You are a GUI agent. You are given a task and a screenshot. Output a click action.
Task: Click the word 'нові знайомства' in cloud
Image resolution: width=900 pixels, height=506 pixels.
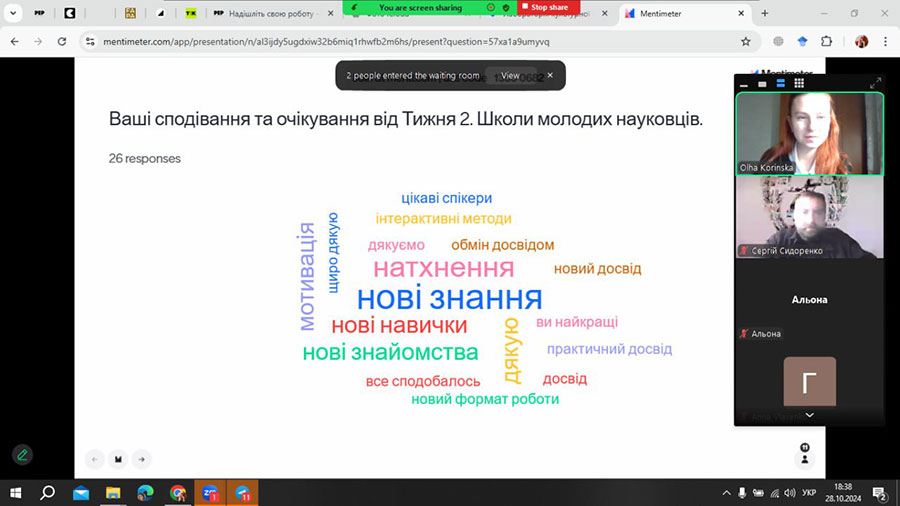[390, 352]
